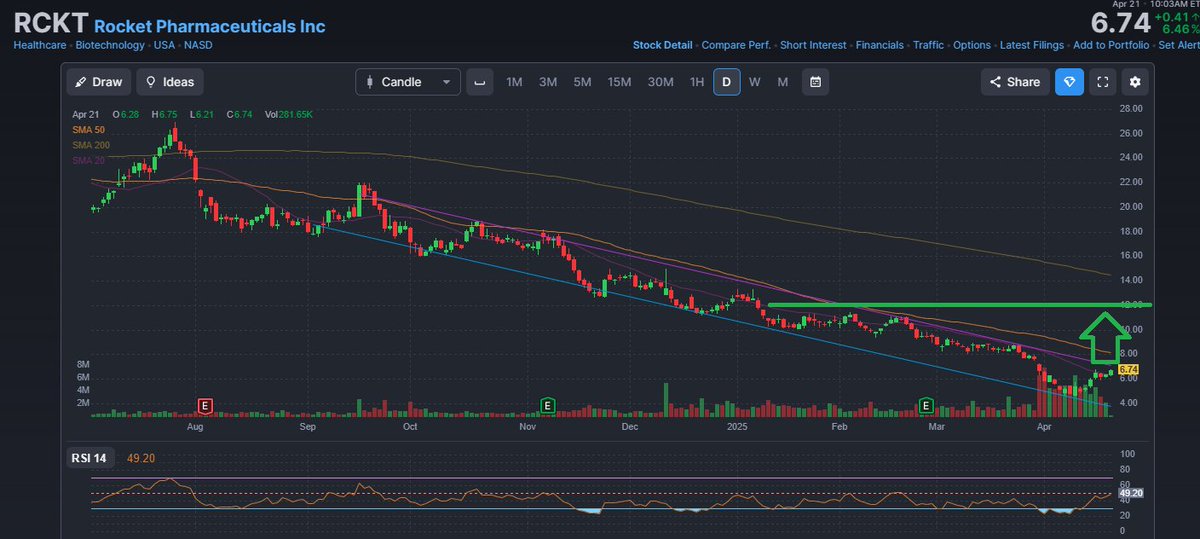The image size is (1200, 539).
Task: Click the large 6.74 quote price
Action: tap(1119, 23)
